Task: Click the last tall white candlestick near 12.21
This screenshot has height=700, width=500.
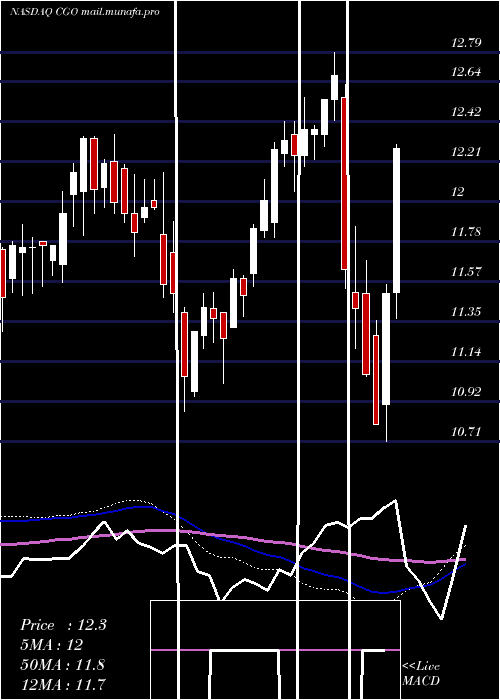Action: click(396, 221)
